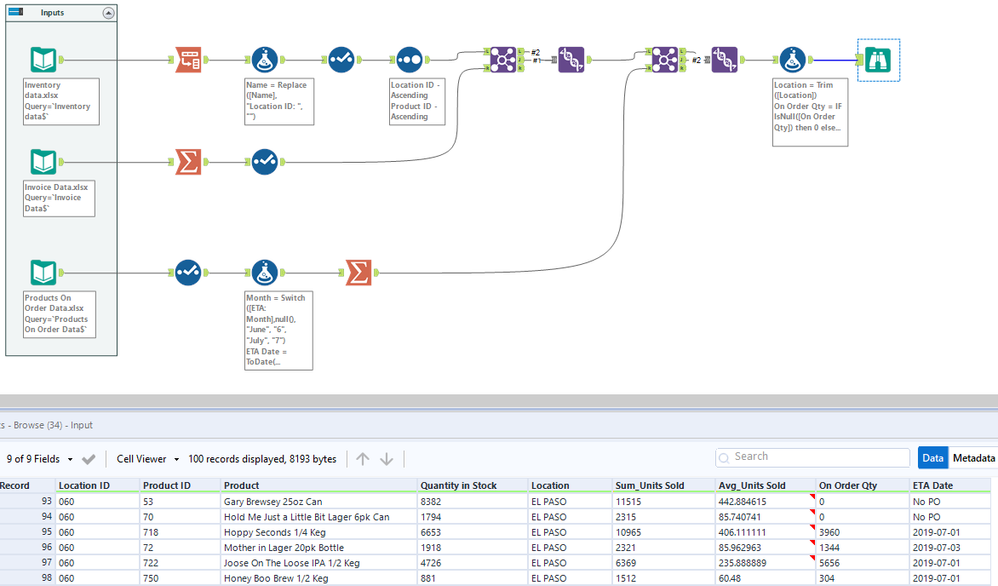Image resolution: width=998 pixels, height=586 pixels.
Task: Click the Joose On The Loose IPA cell
Action: (x=319, y=562)
